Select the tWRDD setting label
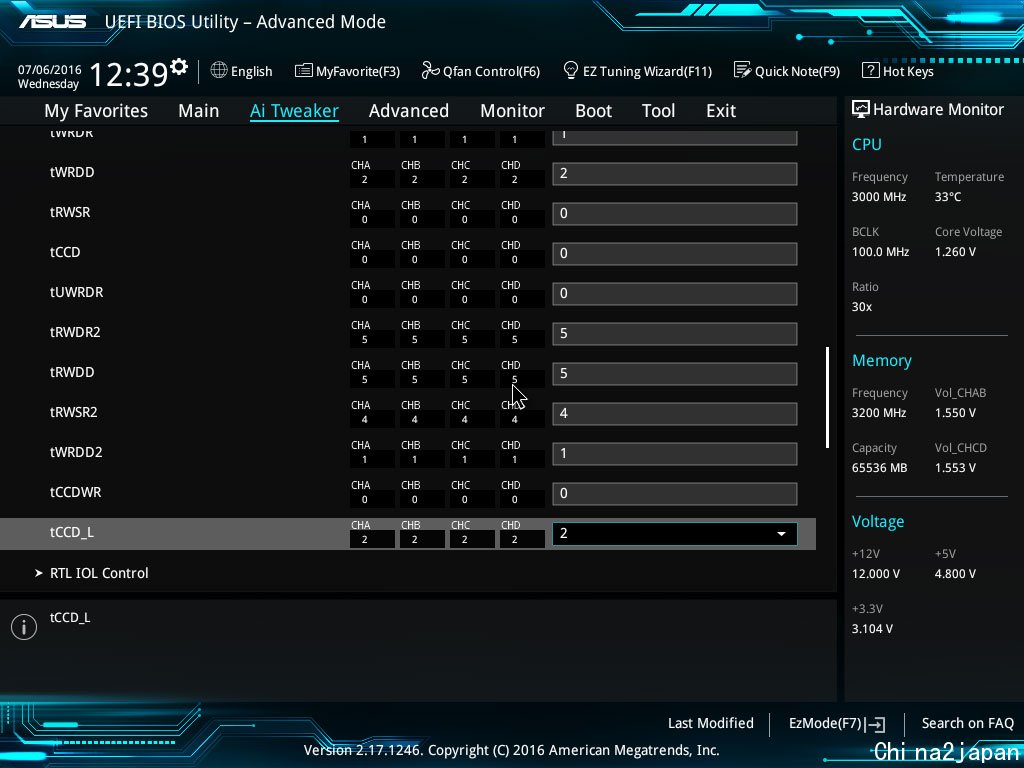The height and width of the screenshot is (768, 1024). point(72,172)
